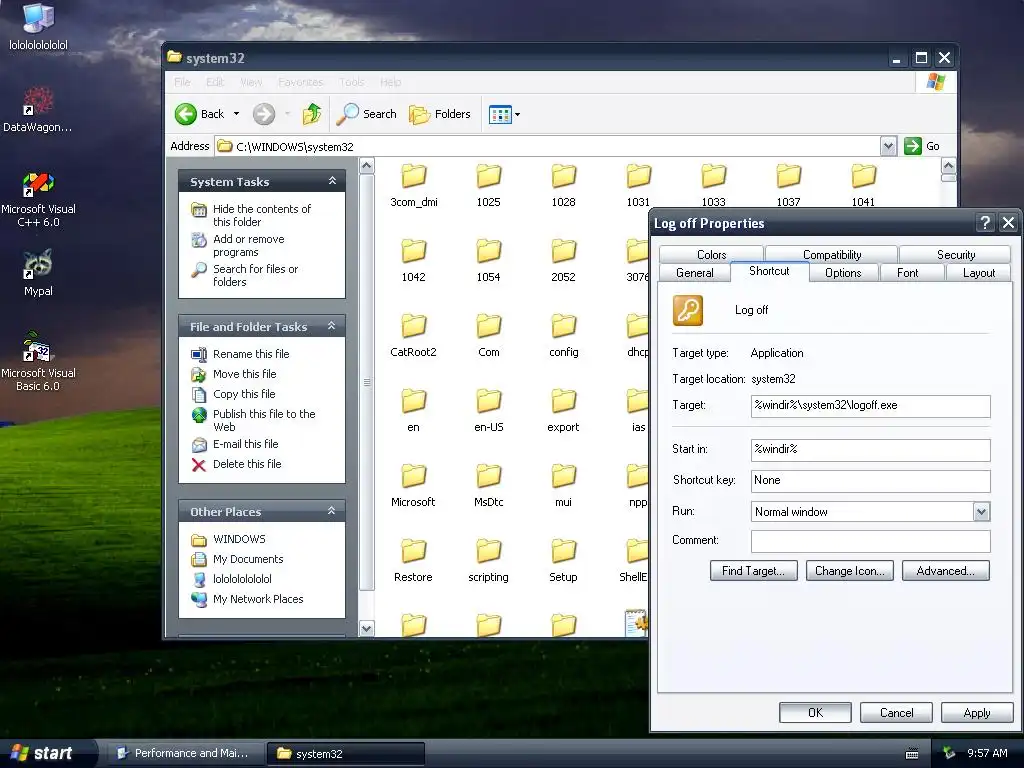Switch to the Font tab
The height and width of the screenshot is (768, 1024).
[907, 273]
